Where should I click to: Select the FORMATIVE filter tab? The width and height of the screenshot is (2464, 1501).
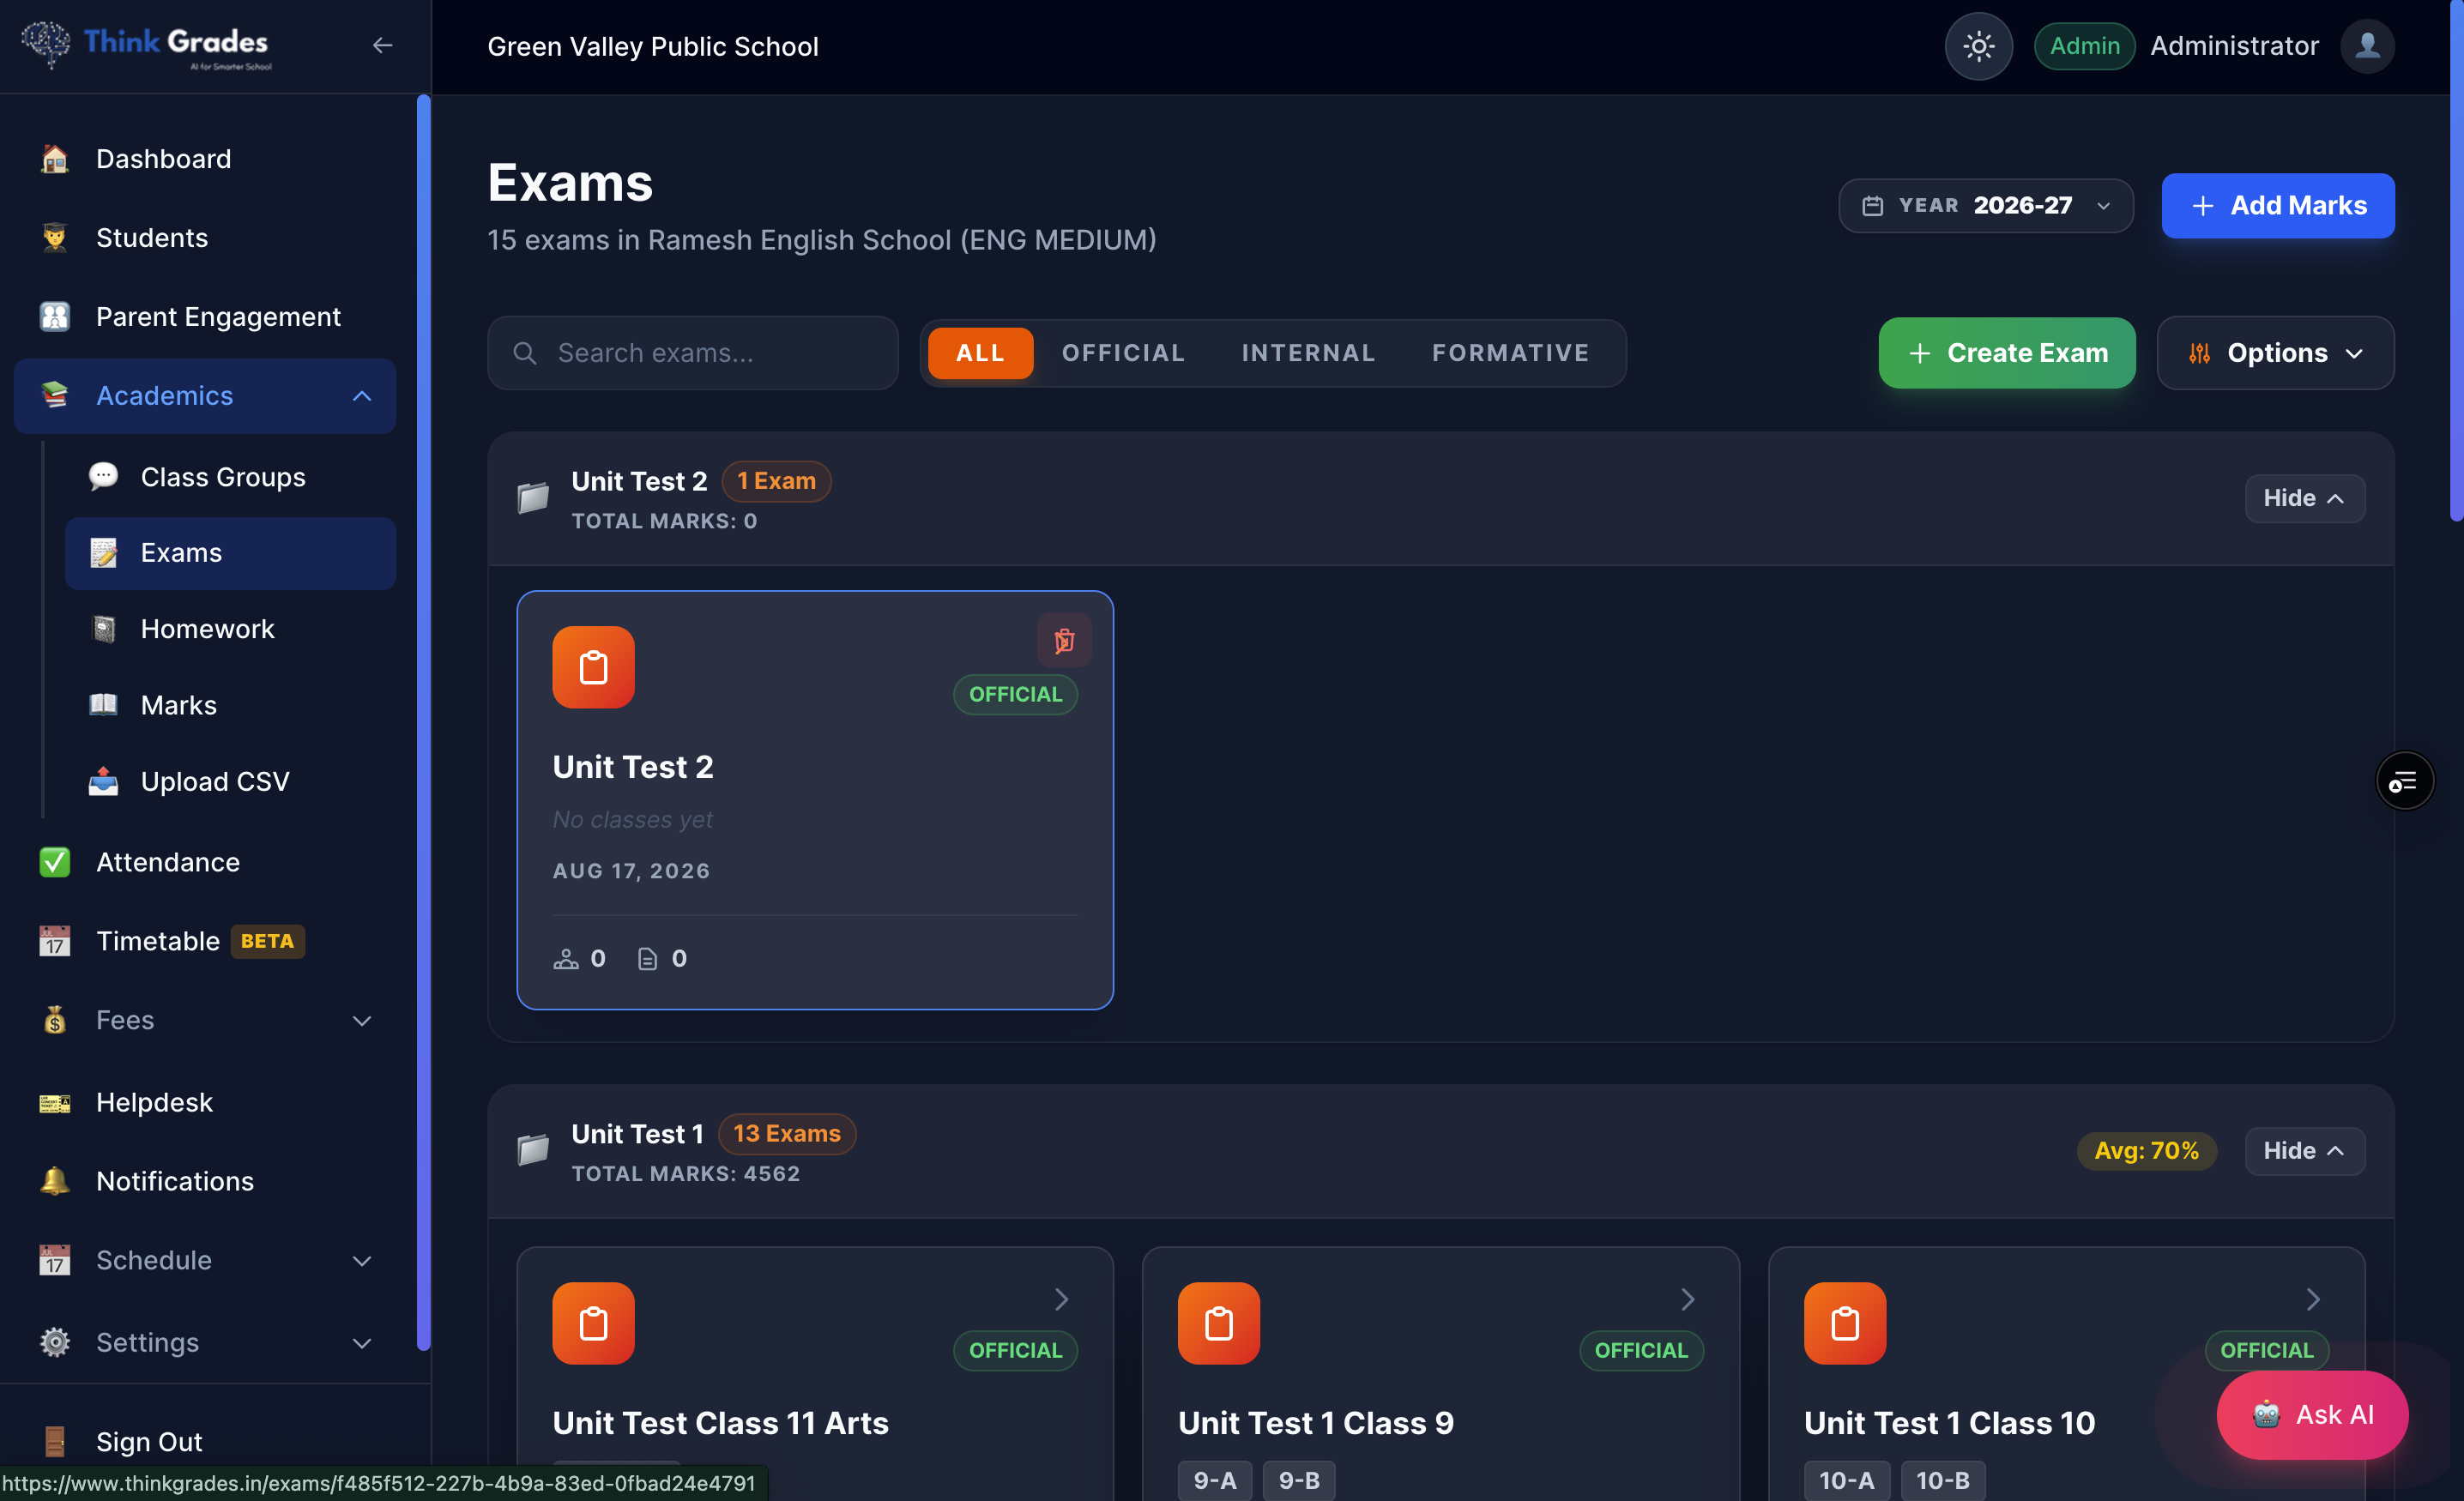pos(1510,353)
